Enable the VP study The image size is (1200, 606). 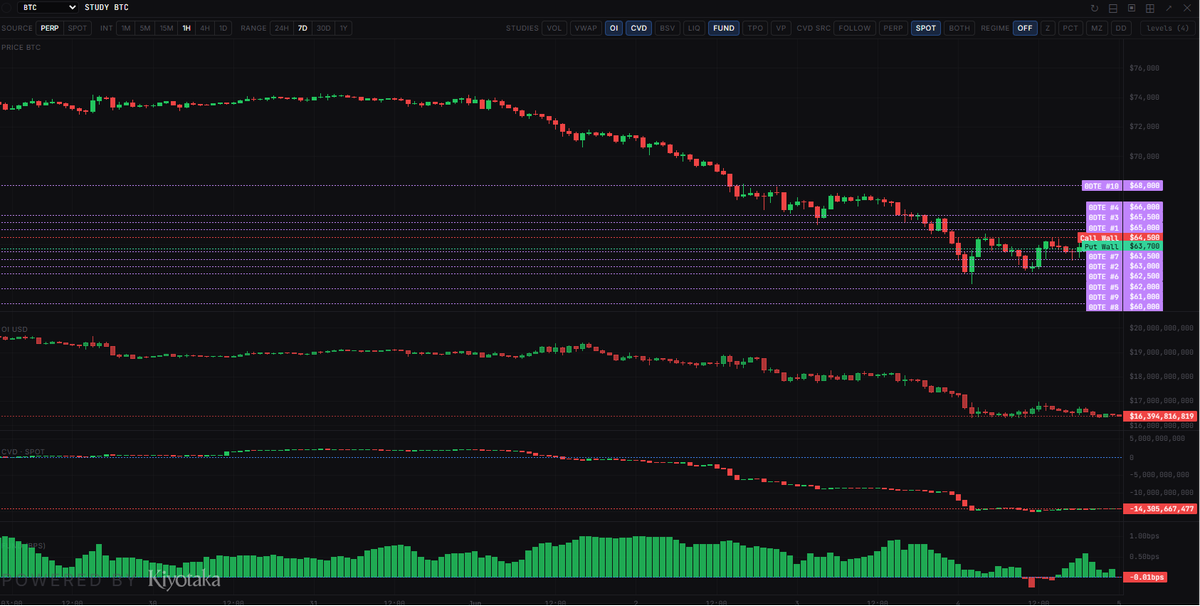click(x=780, y=28)
